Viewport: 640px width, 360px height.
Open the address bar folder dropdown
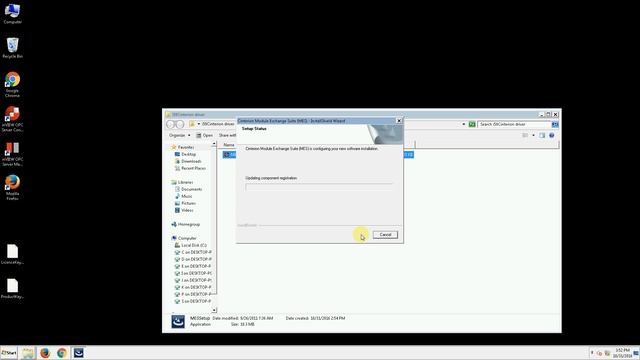pos(199,124)
